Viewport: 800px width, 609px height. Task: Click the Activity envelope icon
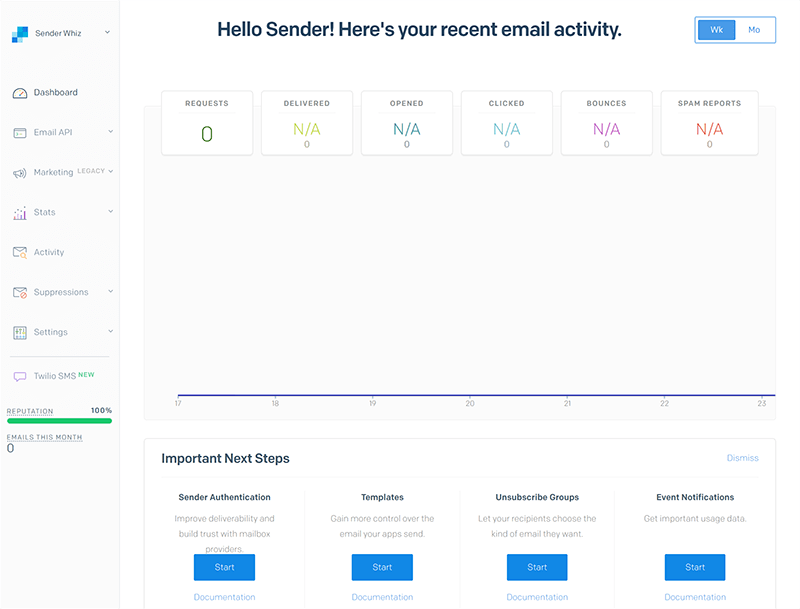(x=19, y=253)
